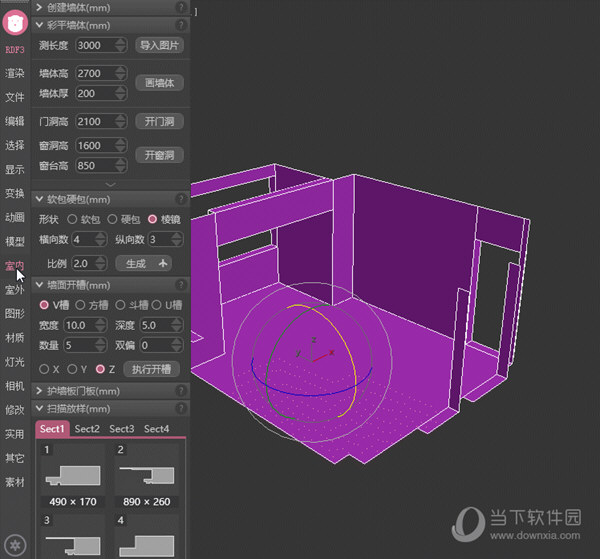
Task: Click help icon for 创建墙体 section
Action: coord(181,7)
